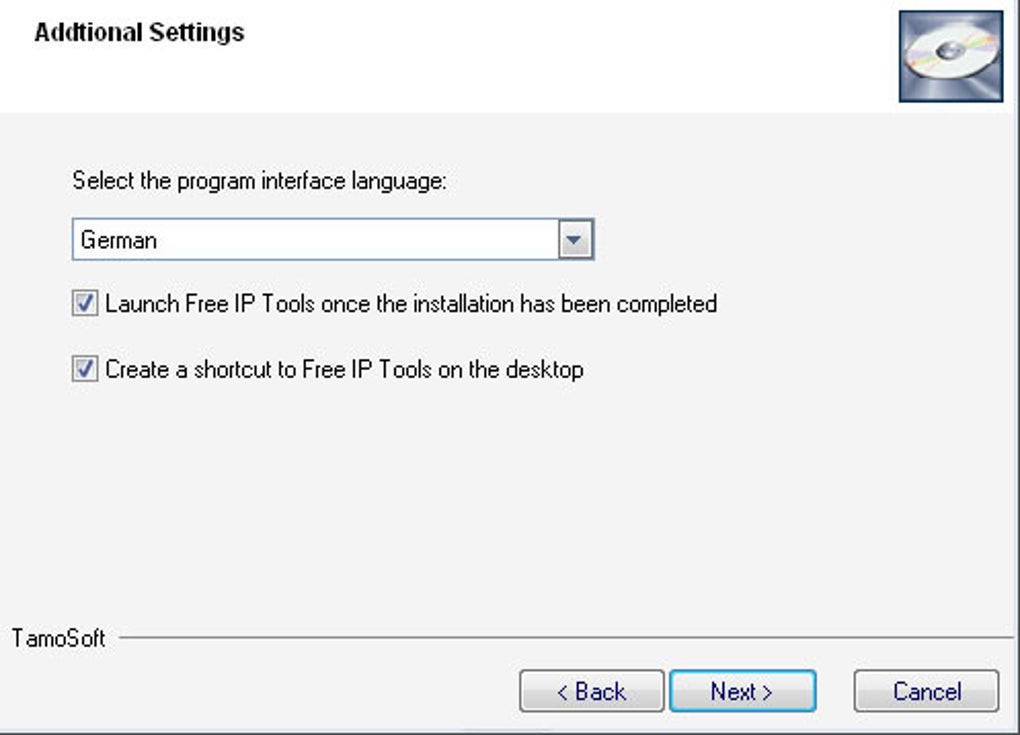
Task: Select the 'German' text in language field
Action: tap(119, 241)
